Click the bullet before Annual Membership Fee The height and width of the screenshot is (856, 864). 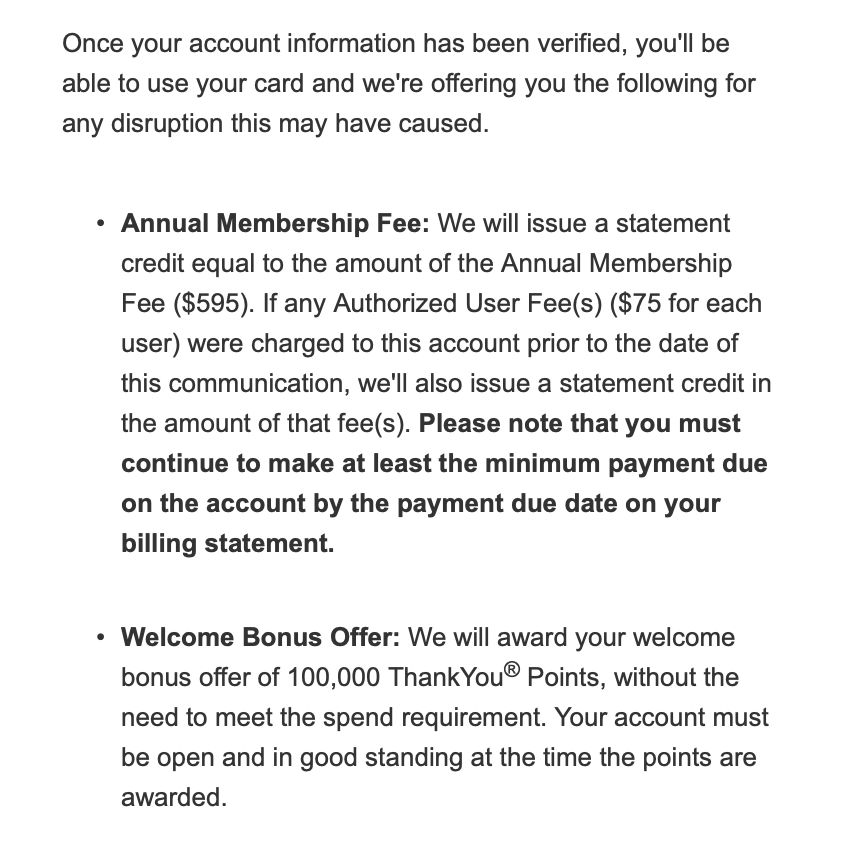tap(100, 224)
